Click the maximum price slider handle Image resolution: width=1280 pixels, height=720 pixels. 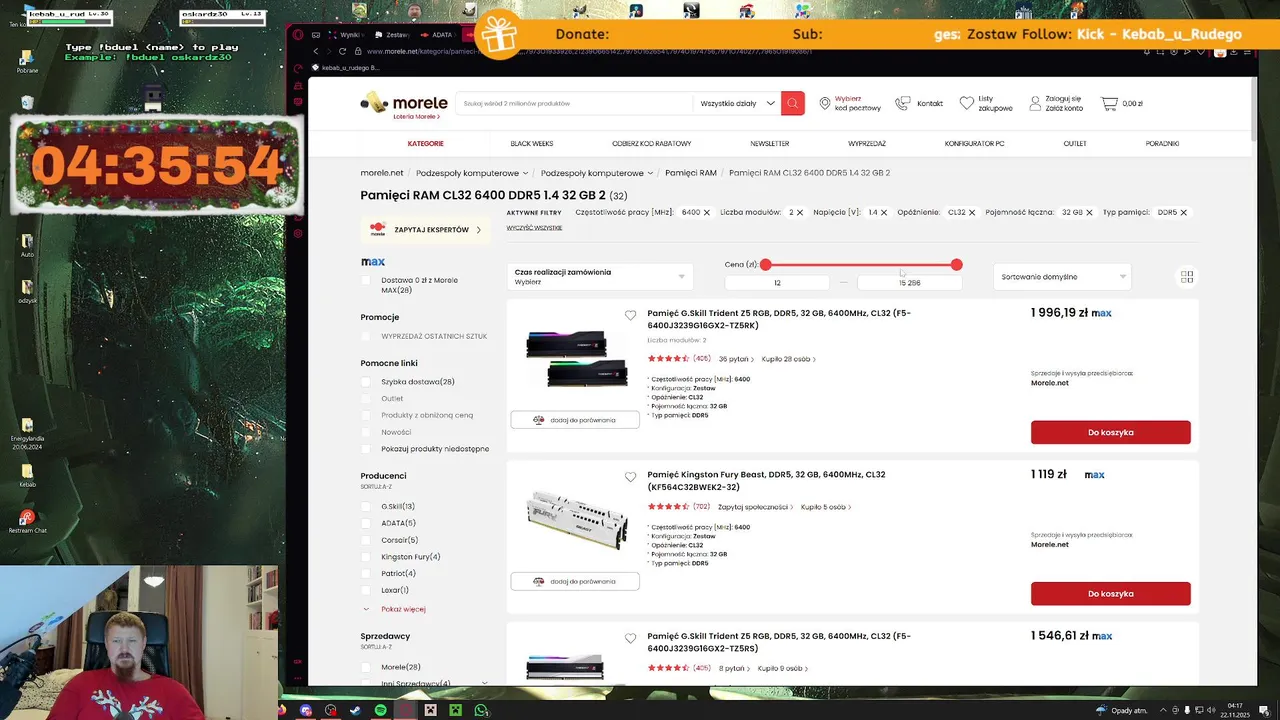point(957,265)
